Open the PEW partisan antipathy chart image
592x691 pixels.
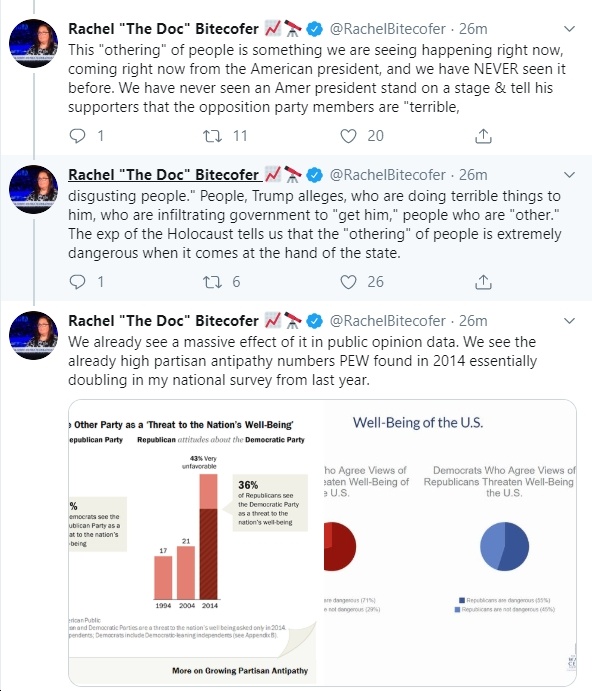[196, 542]
